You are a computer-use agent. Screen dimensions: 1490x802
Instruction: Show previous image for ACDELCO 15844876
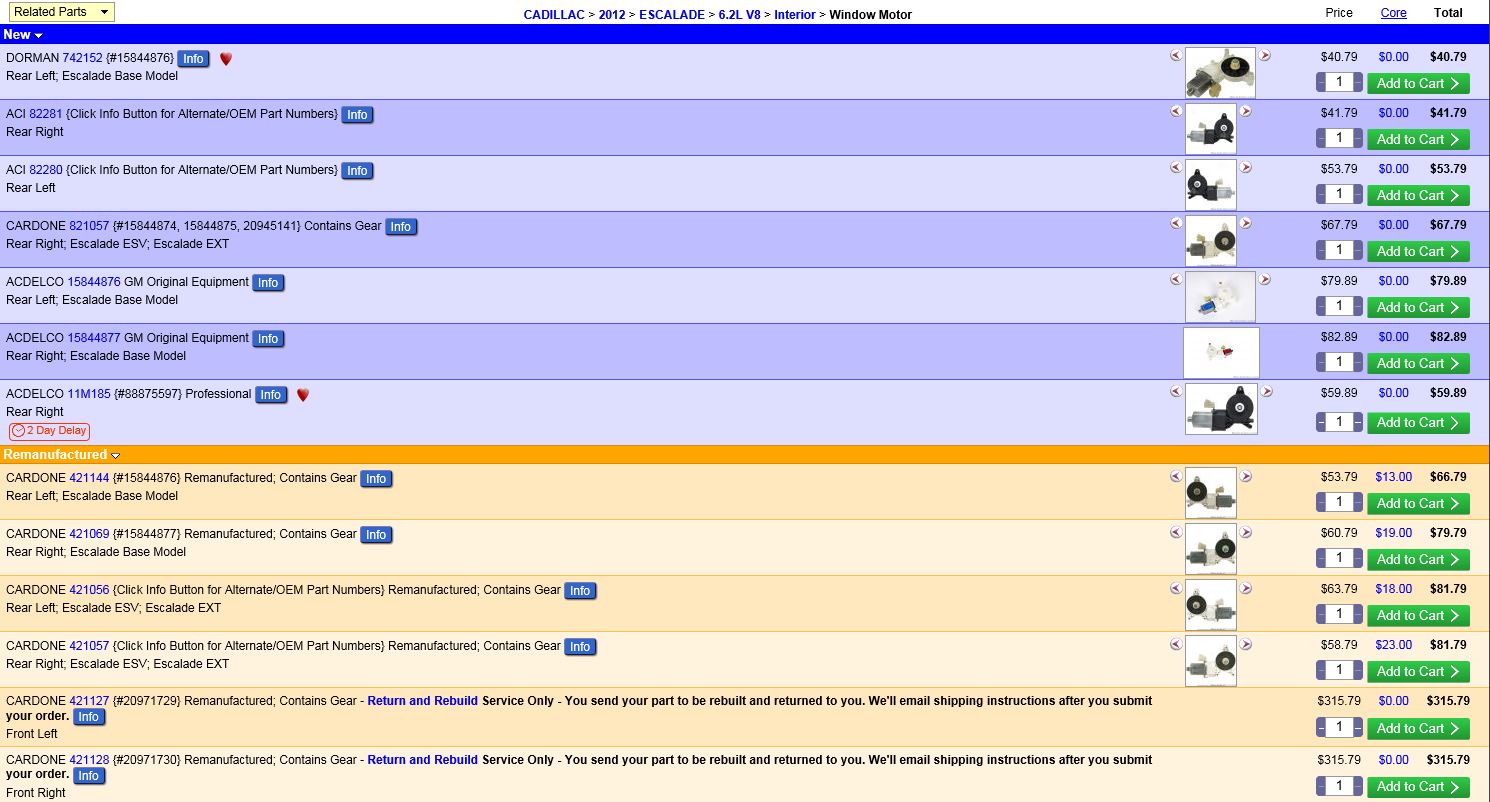tap(1176, 280)
